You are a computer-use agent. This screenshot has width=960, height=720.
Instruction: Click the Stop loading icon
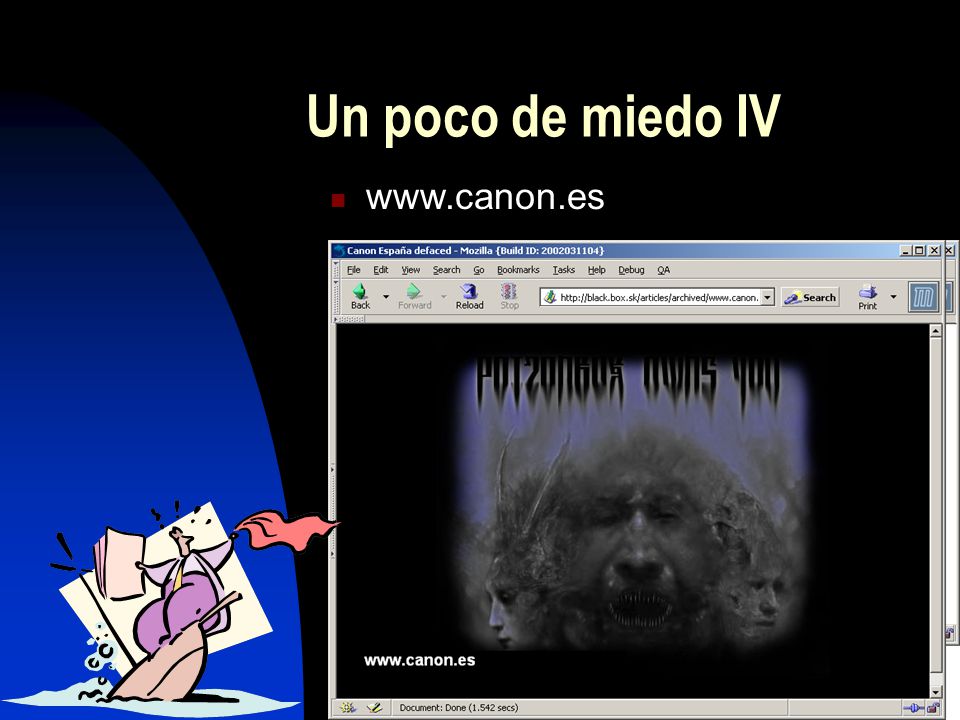coord(509,291)
